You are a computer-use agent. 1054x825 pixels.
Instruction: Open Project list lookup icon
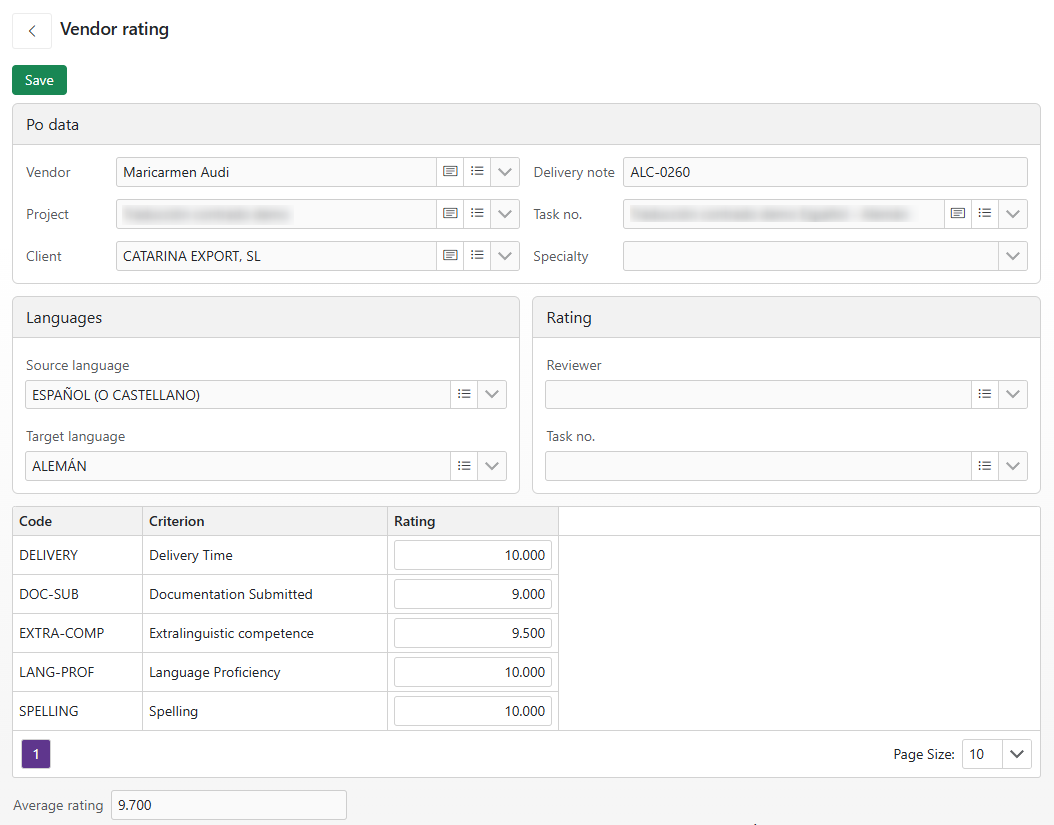[x=477, y=213]
